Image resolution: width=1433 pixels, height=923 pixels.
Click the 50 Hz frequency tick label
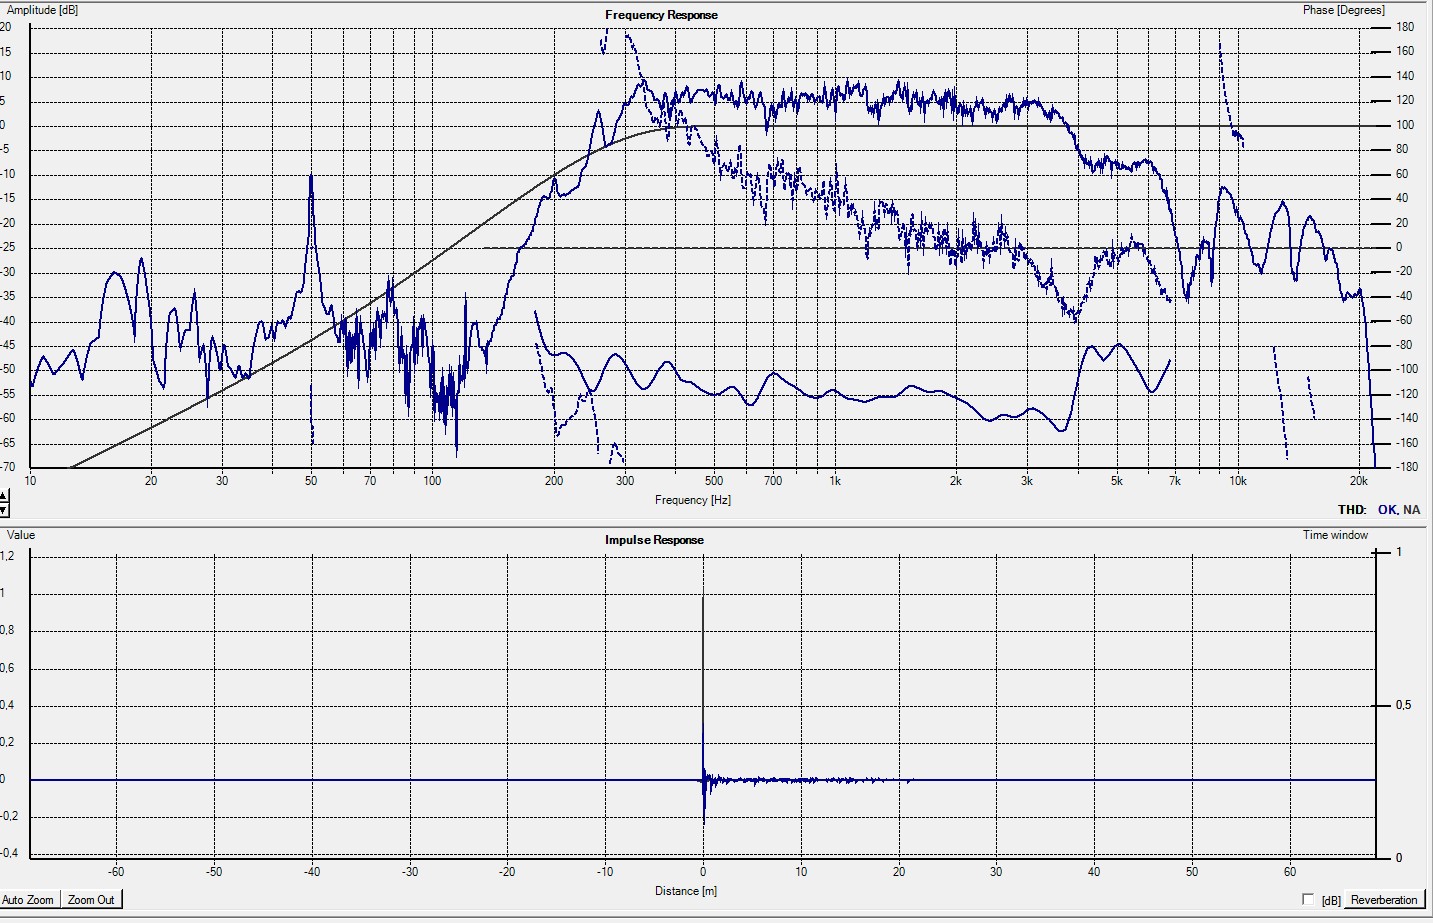311,481
